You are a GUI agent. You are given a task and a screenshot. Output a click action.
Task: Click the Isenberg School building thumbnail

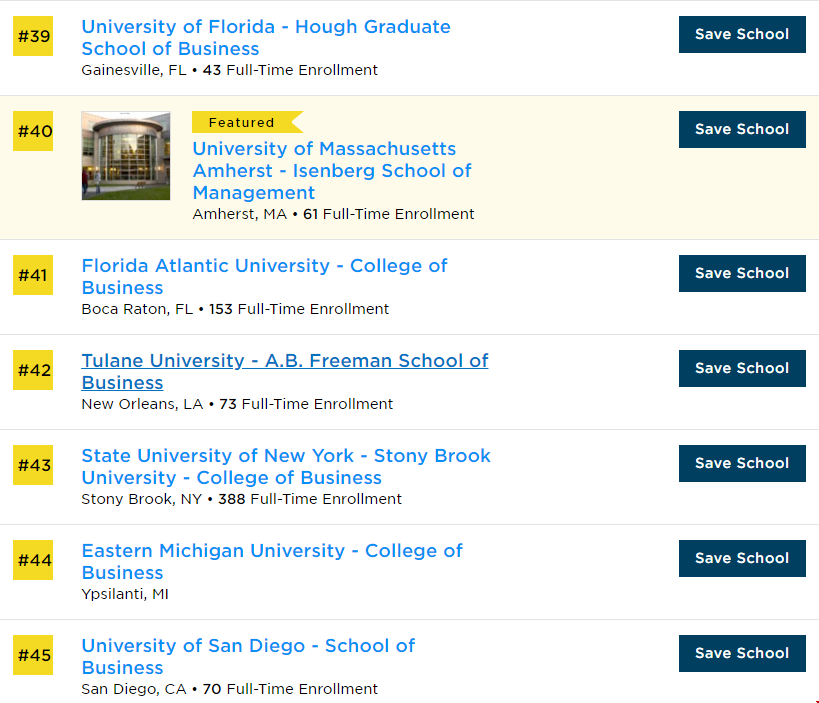point(126,156)
